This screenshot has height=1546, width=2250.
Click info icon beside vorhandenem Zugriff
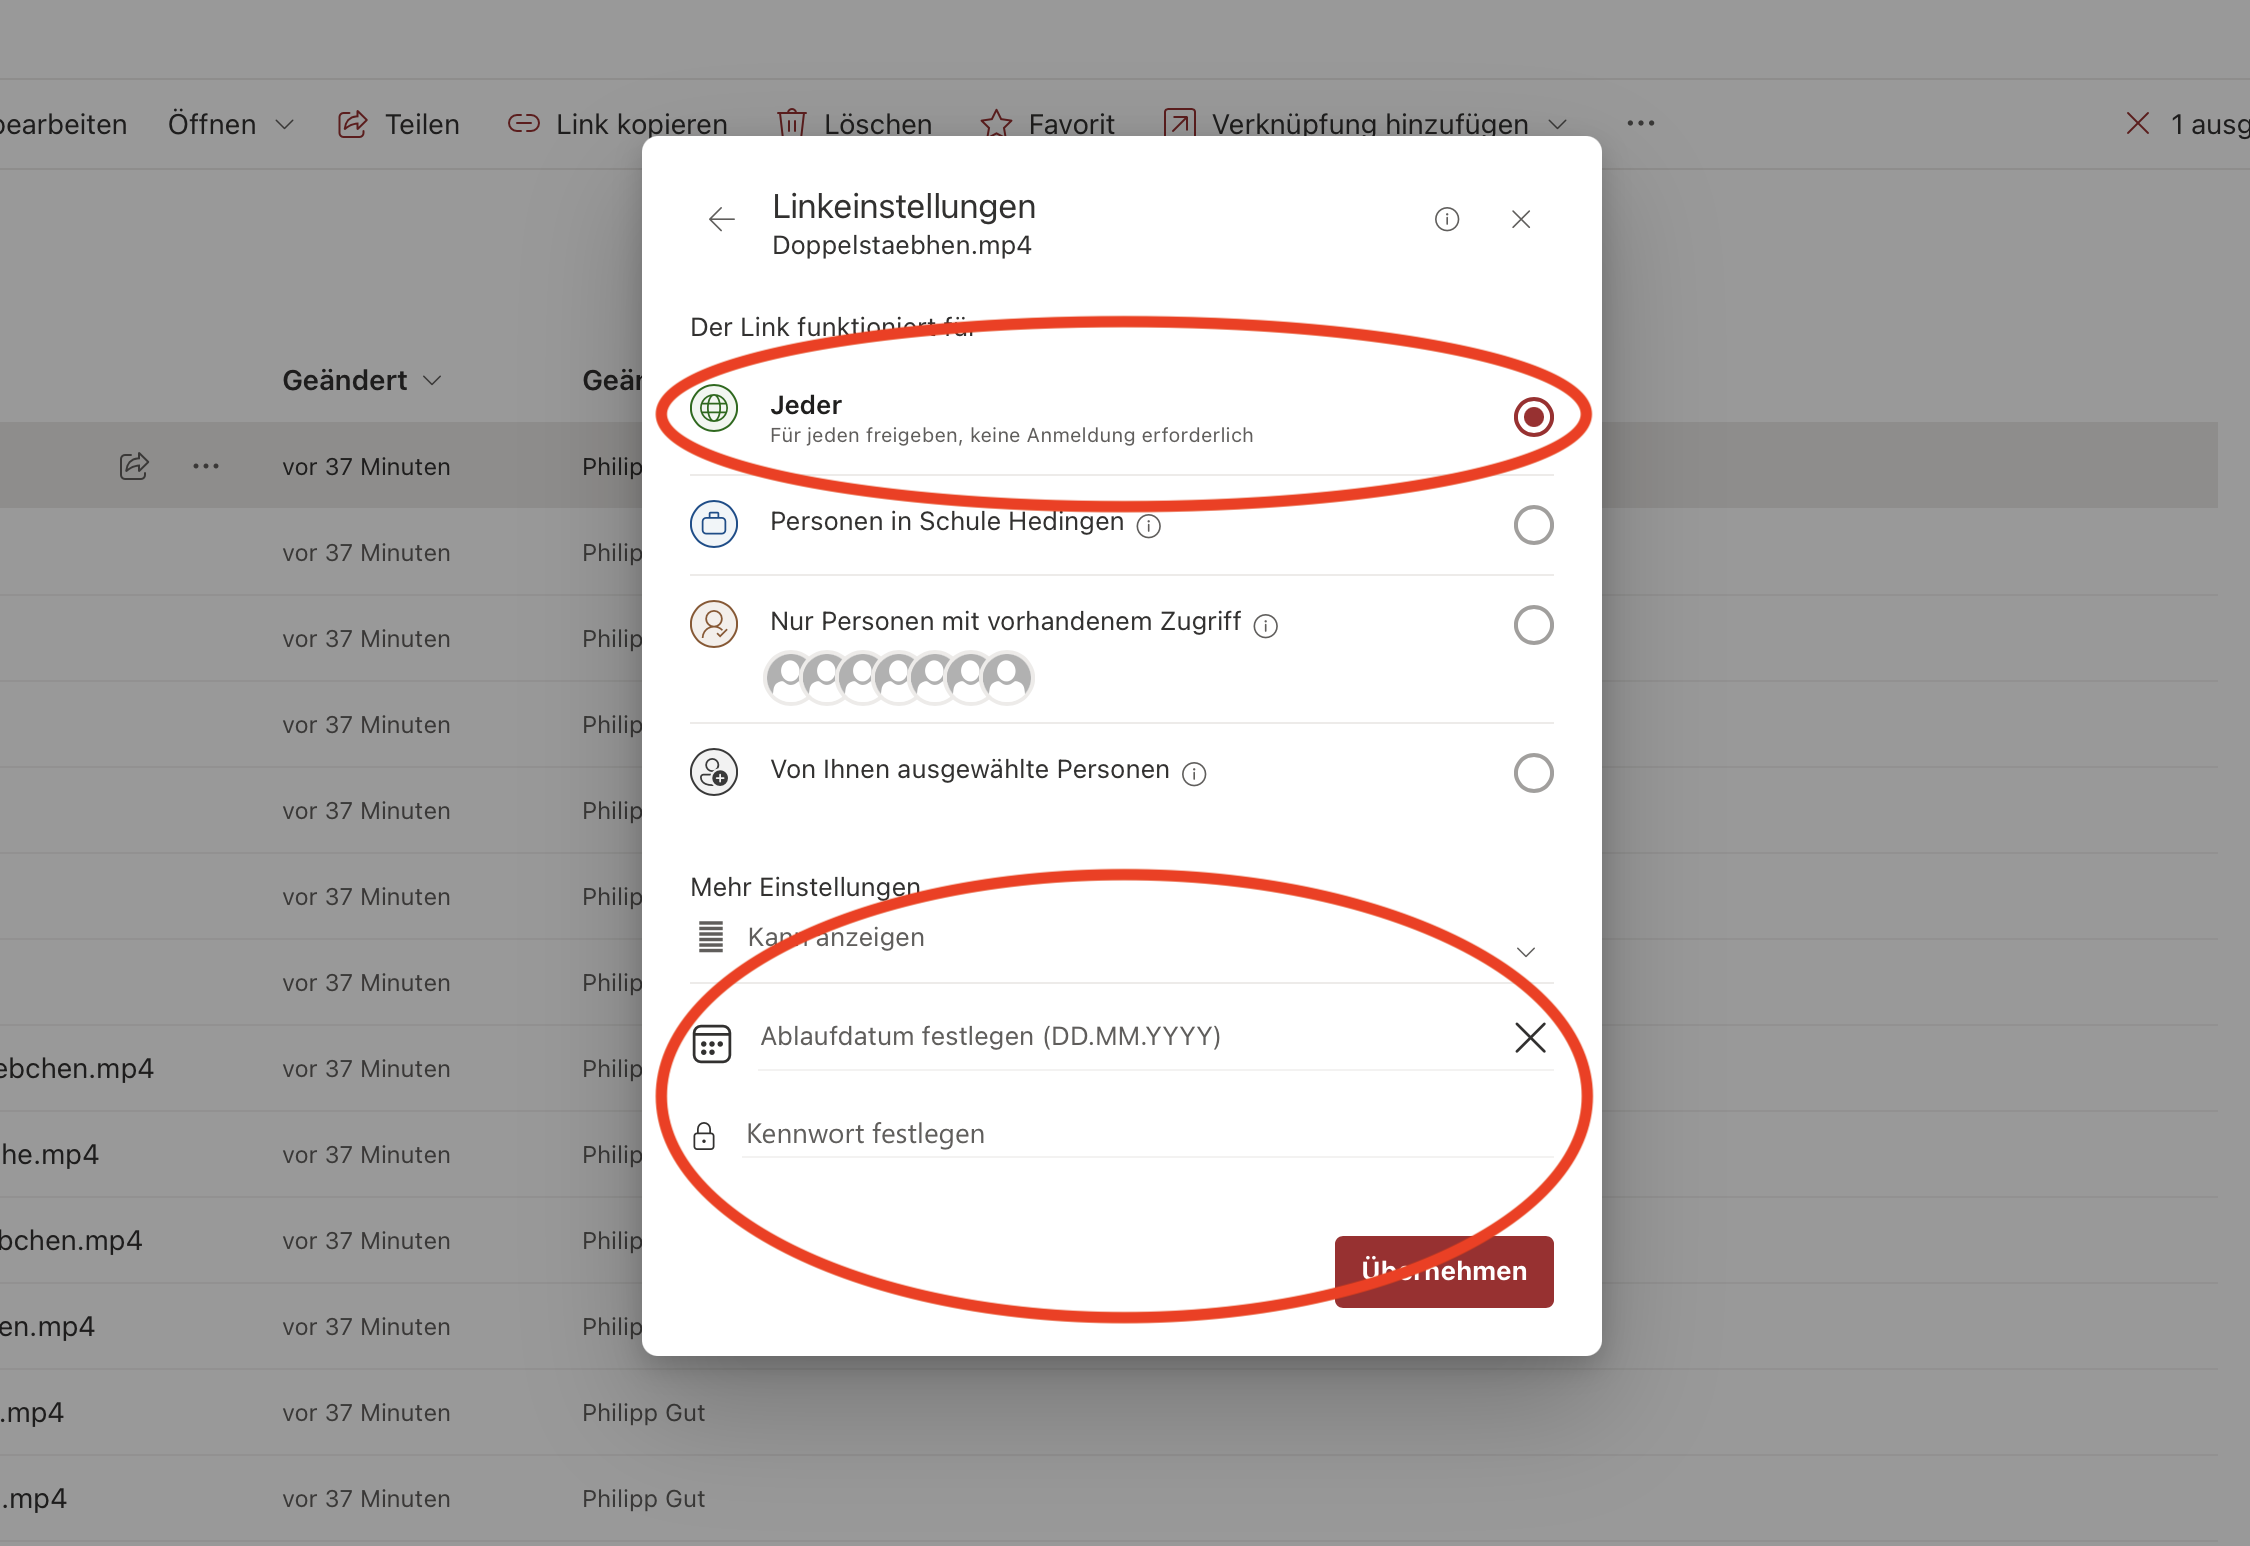tap(1266, 626)
